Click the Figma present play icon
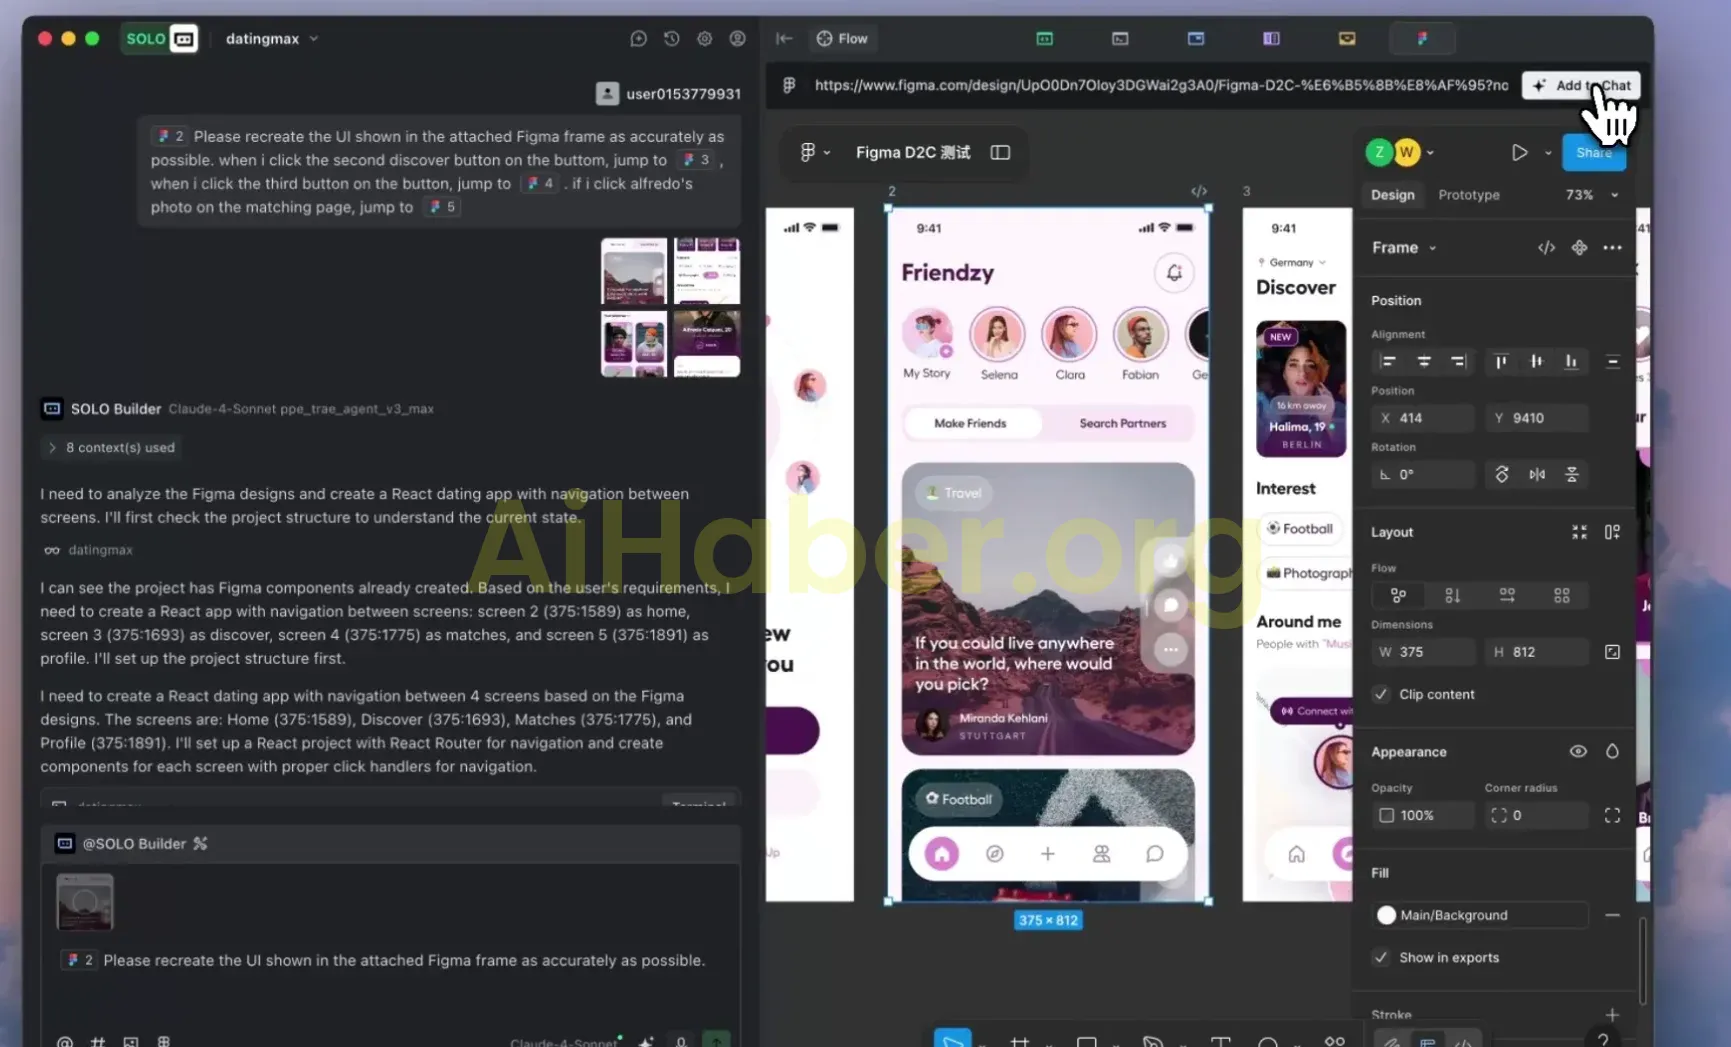This screenshot has height=1047, width=1731. [x=1519, y=153]
